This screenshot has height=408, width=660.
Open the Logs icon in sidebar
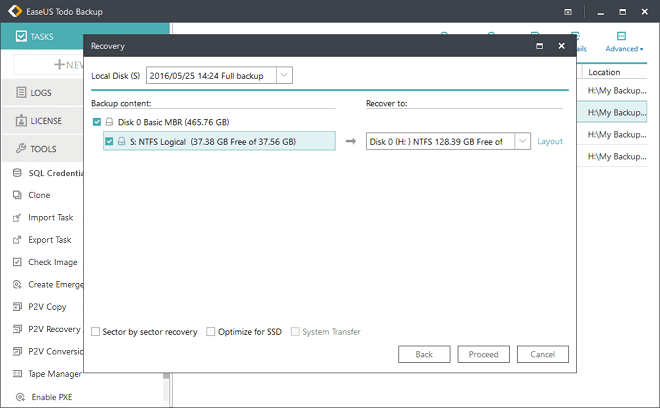coord(21,92)
